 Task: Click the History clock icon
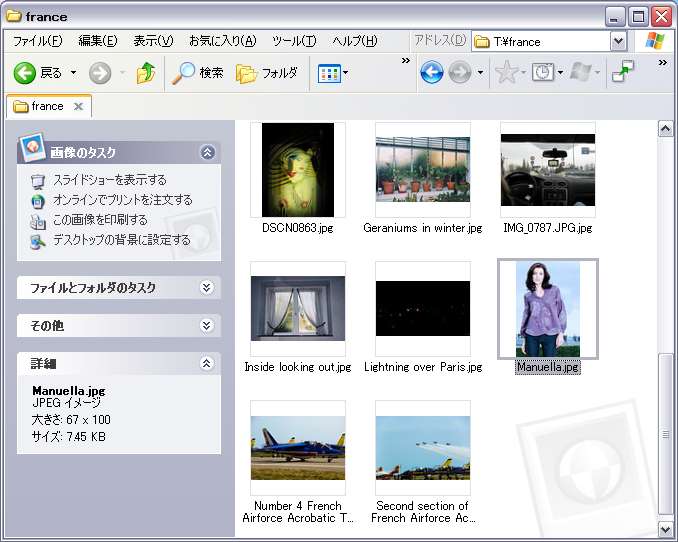coord(543,72)
